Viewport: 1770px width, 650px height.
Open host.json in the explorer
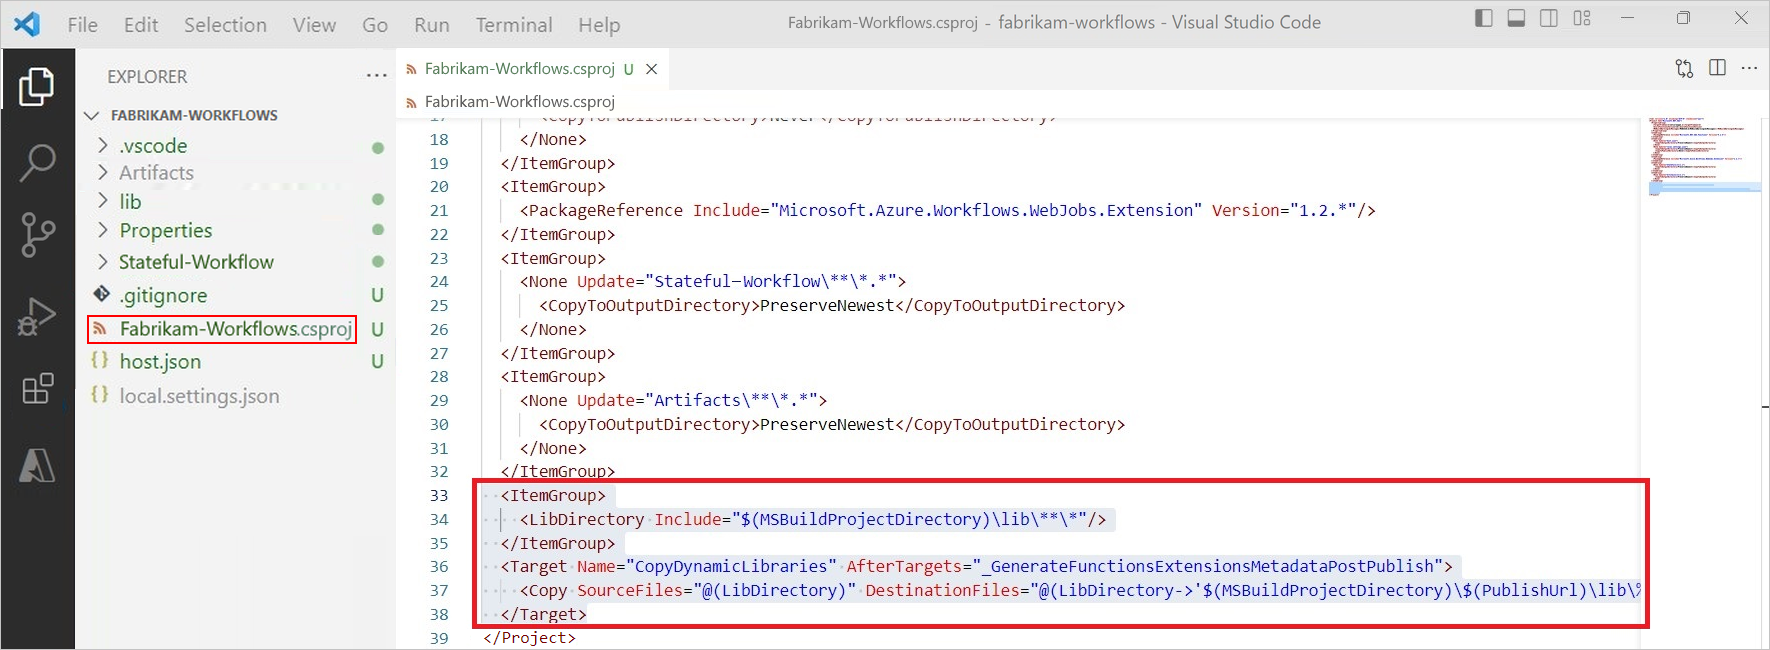pyautogui.click(x=160, y=362)
